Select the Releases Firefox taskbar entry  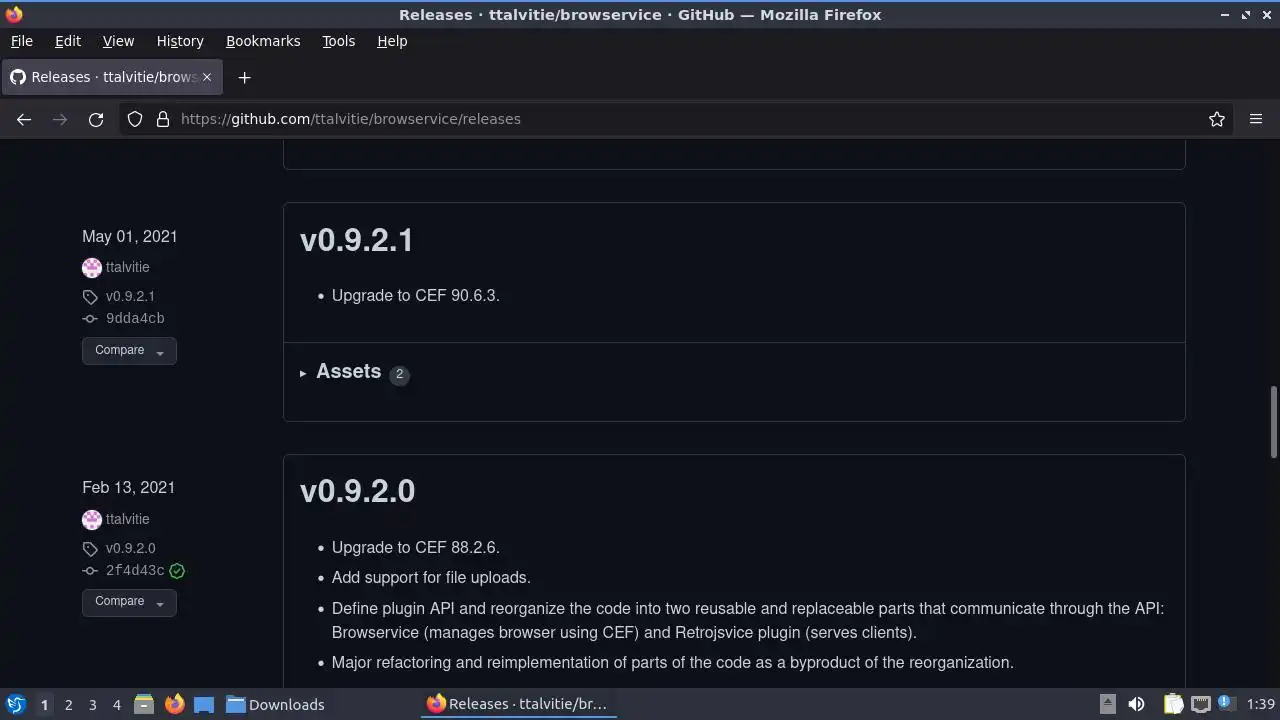[x=517, y=704]
